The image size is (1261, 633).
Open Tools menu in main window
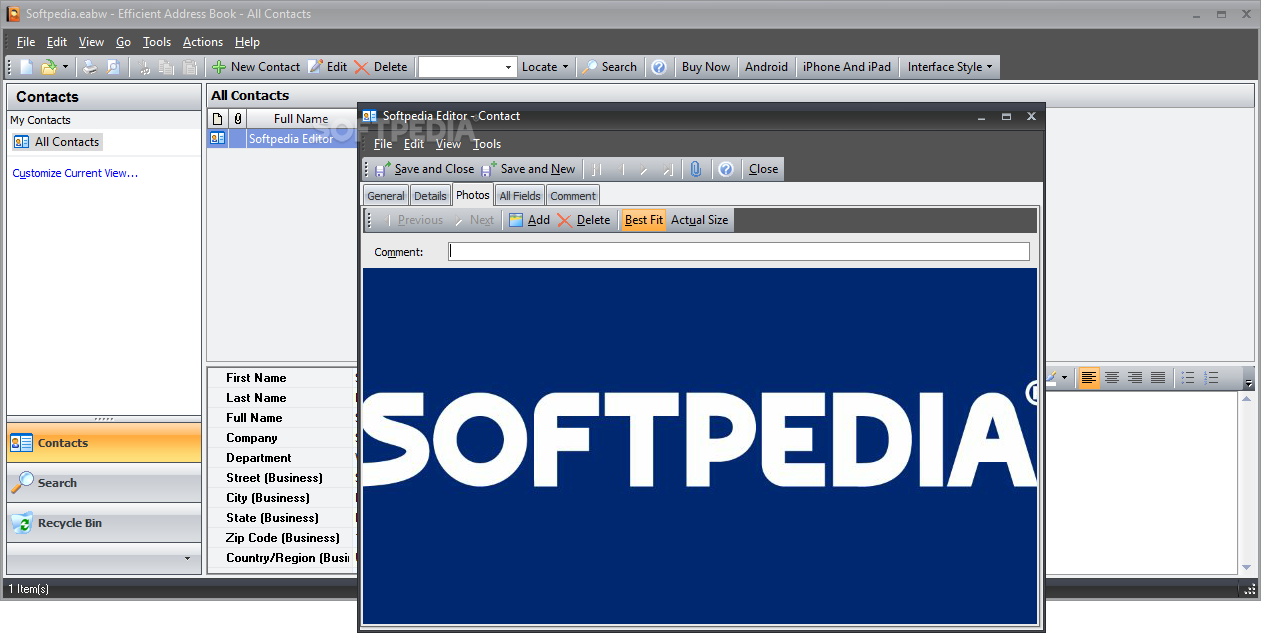(x=157, y=42)
